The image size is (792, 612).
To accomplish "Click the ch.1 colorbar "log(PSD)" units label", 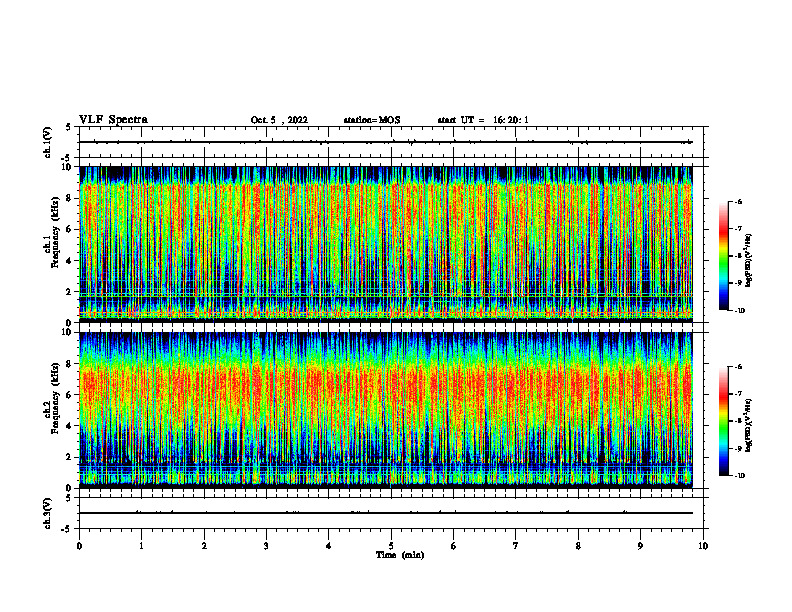I will tap(749, 261).
